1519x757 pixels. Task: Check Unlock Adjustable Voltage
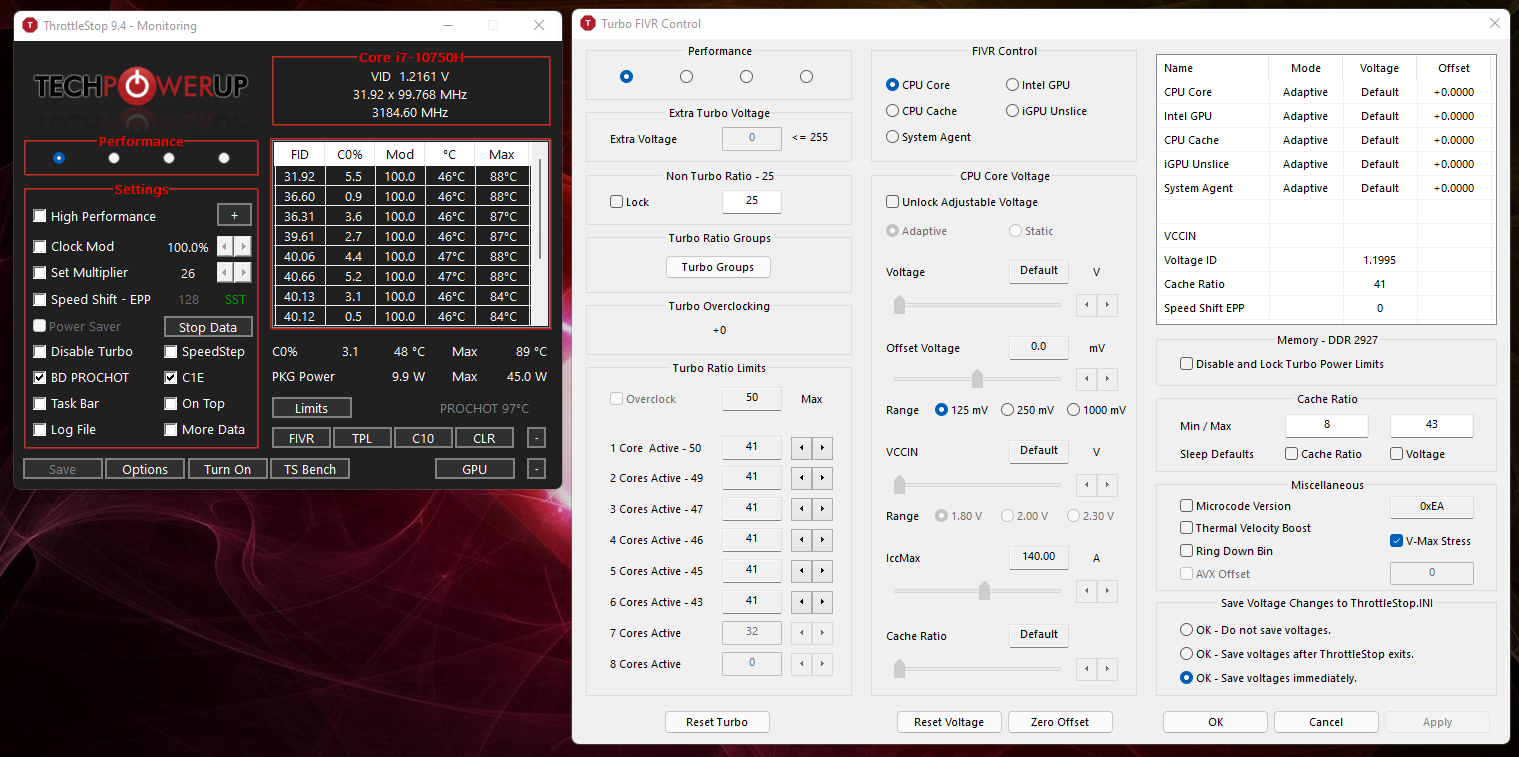pos(893,202)
